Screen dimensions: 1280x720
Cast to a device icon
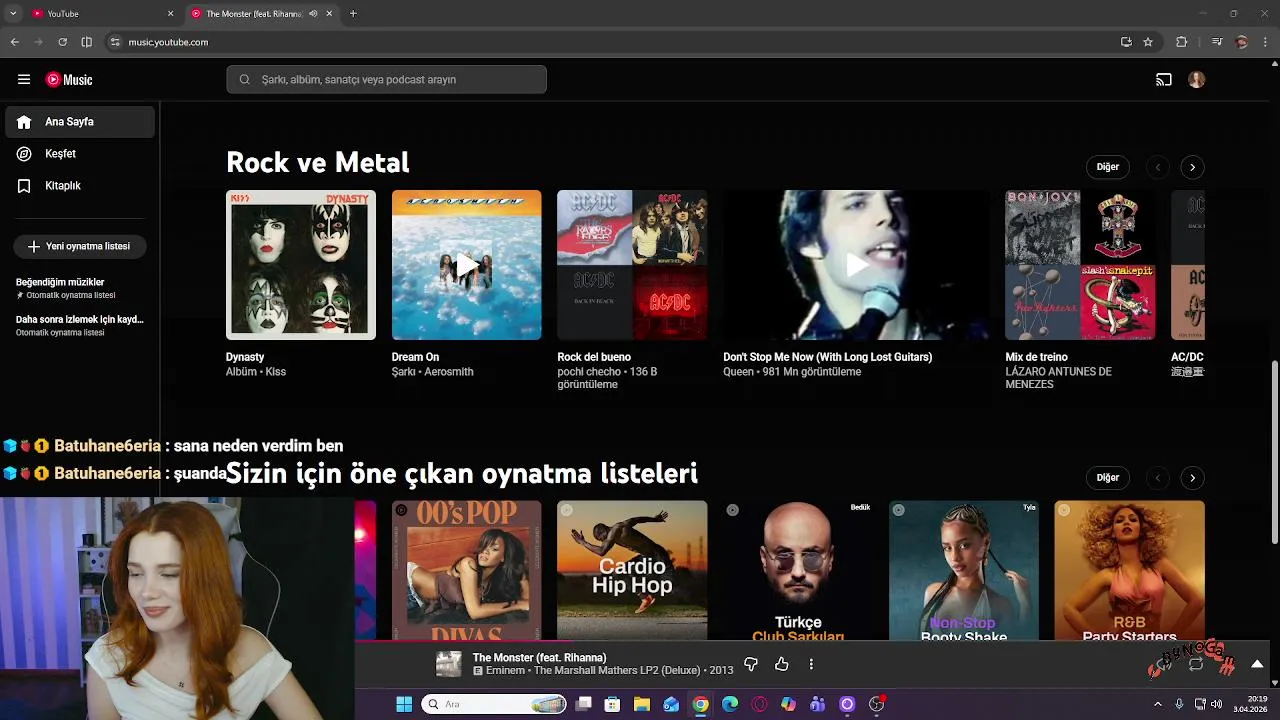coord(1164,80)
